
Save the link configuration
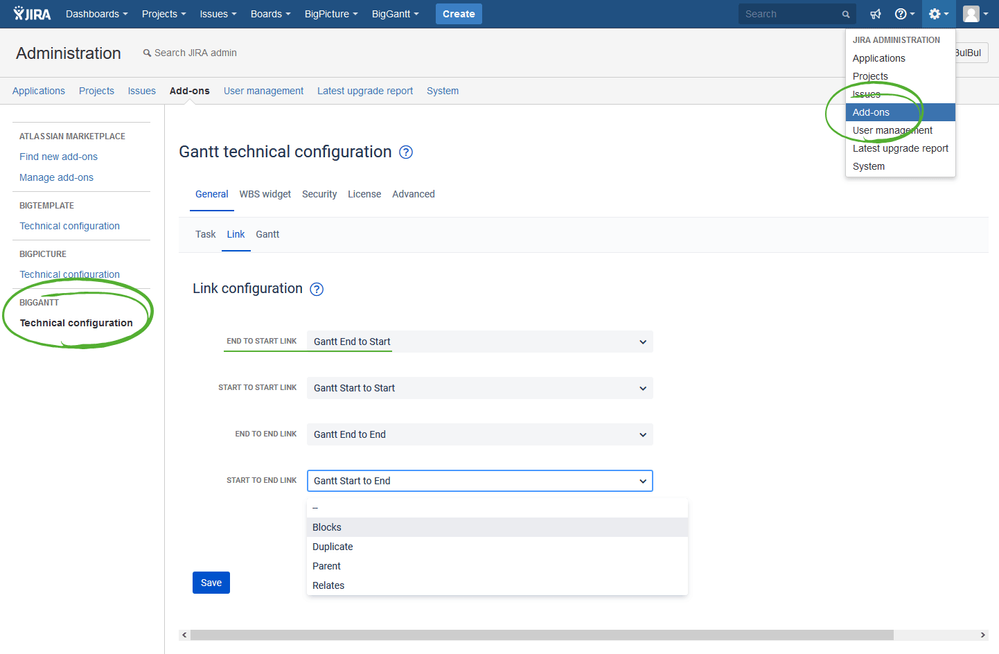[x=211, y=583]
